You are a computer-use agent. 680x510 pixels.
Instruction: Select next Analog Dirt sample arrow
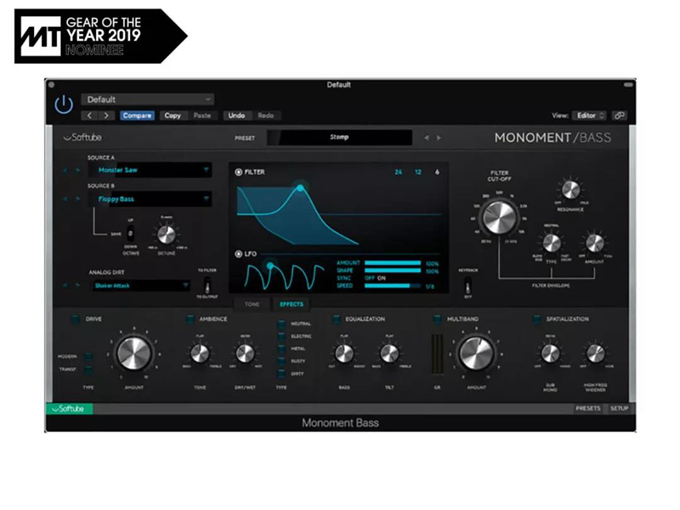click(x=78, y=285)
